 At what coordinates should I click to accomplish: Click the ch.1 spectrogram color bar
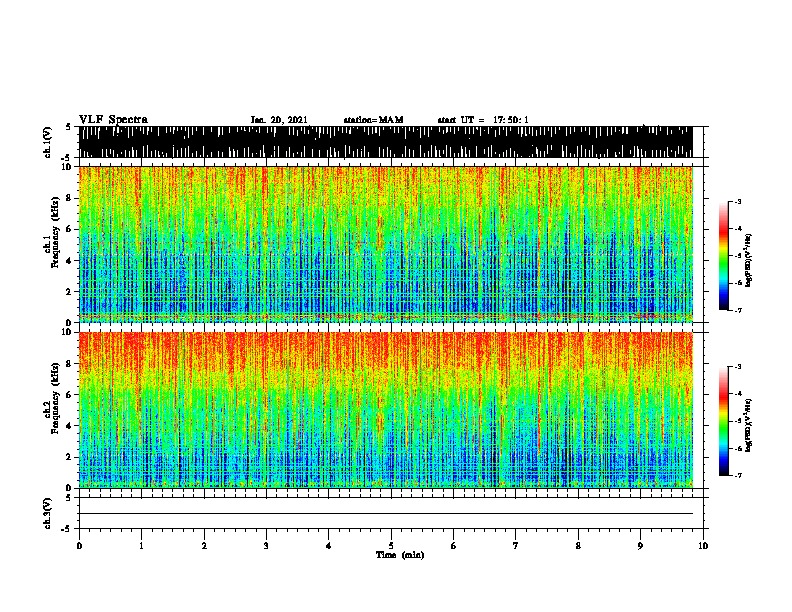pyautogui.click(x=723, y=256)
